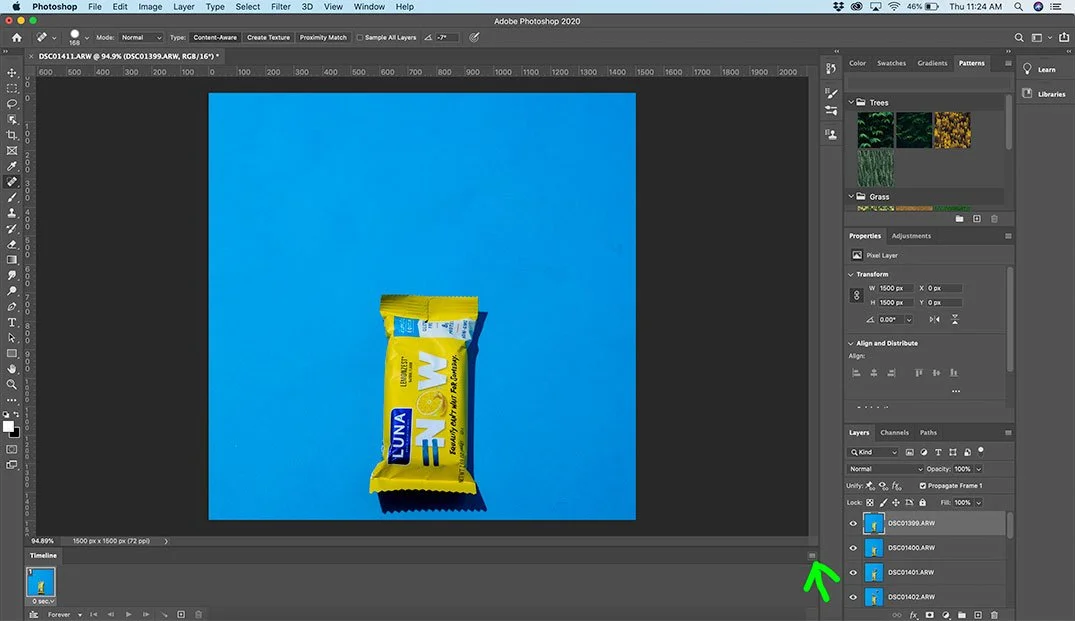Open the search icon in options bar

(1019, 38)
